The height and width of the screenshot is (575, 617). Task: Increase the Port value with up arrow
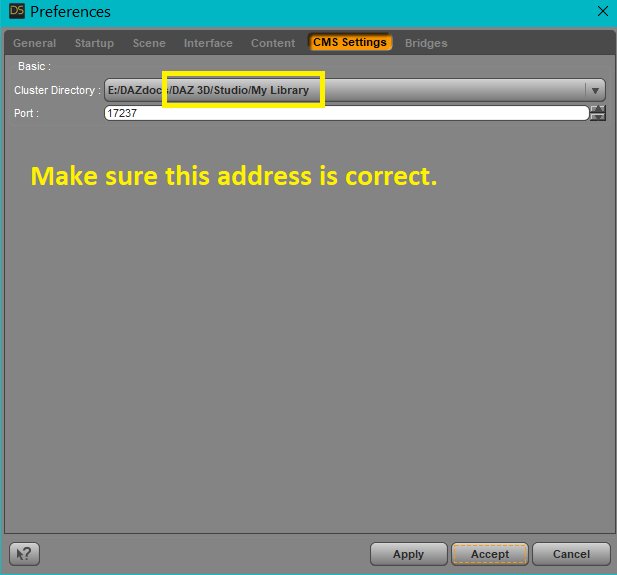pos(598,109)
